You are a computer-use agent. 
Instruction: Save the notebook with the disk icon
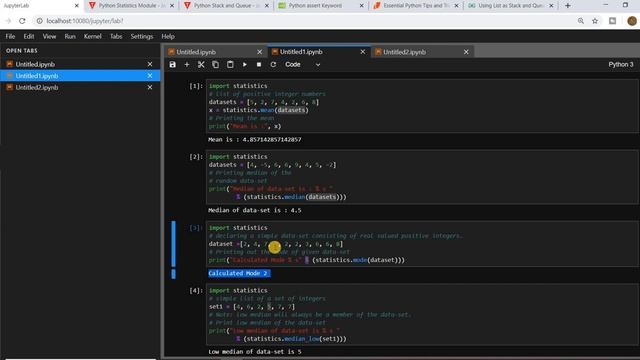173,64
